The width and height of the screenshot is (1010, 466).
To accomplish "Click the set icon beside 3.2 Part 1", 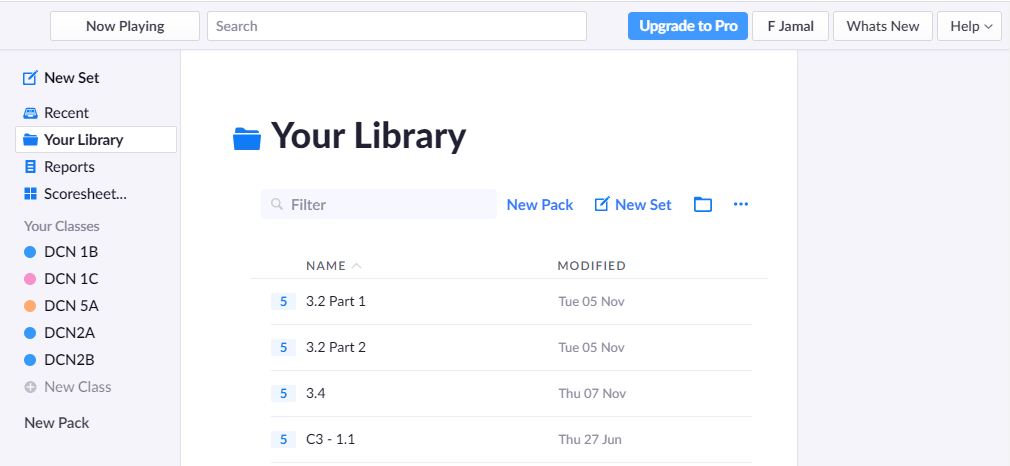I will (283, 301).
